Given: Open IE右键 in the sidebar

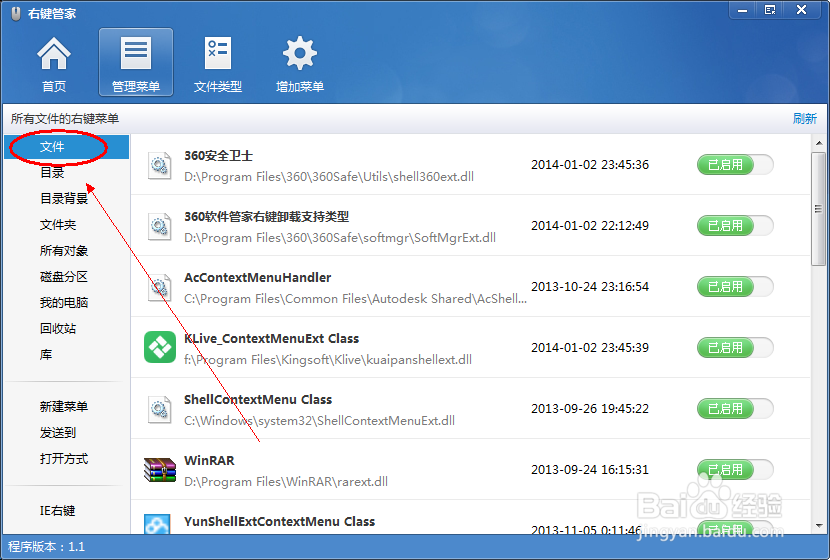Looking at the screenshot, I should tap(58, 510).
